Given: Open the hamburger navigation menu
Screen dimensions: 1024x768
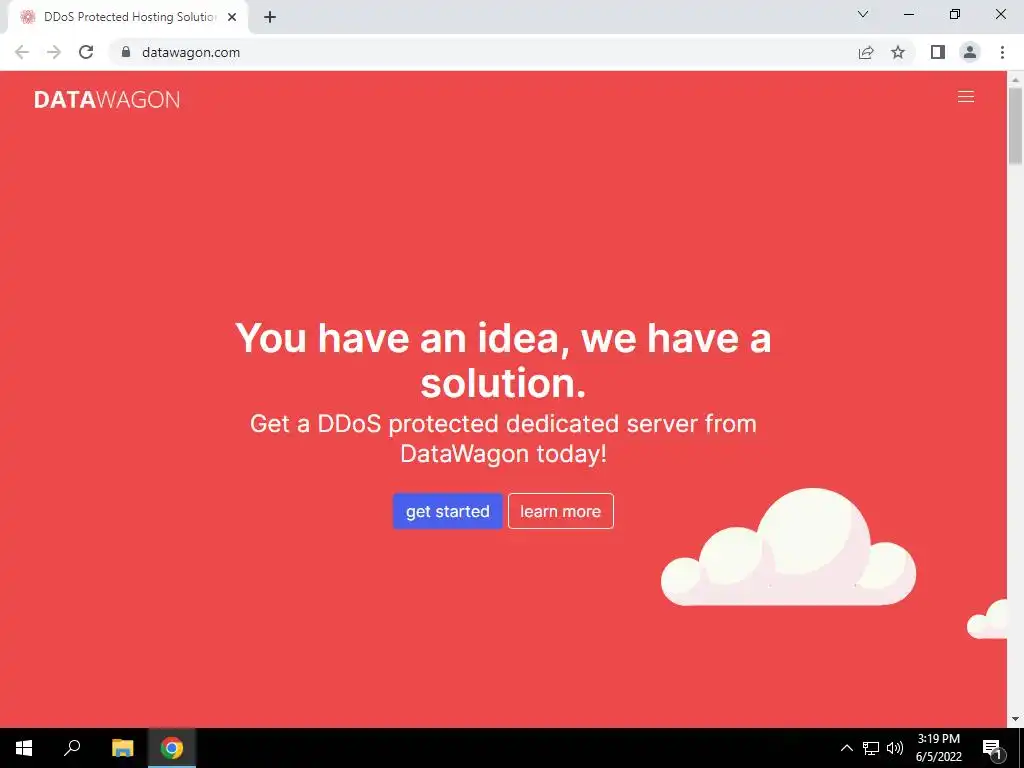Looking at the screenshot, I should (x=965, y=97).
